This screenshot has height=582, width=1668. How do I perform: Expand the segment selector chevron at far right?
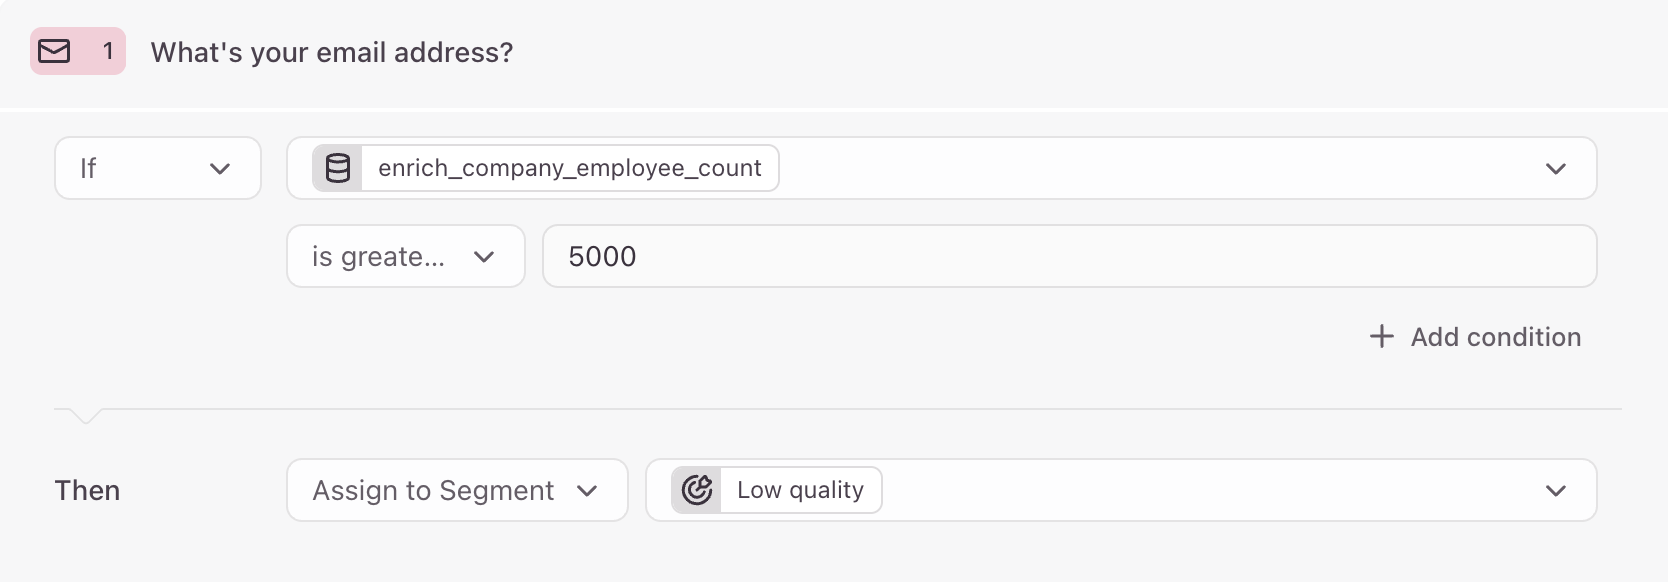click(x=1555, y=491)
